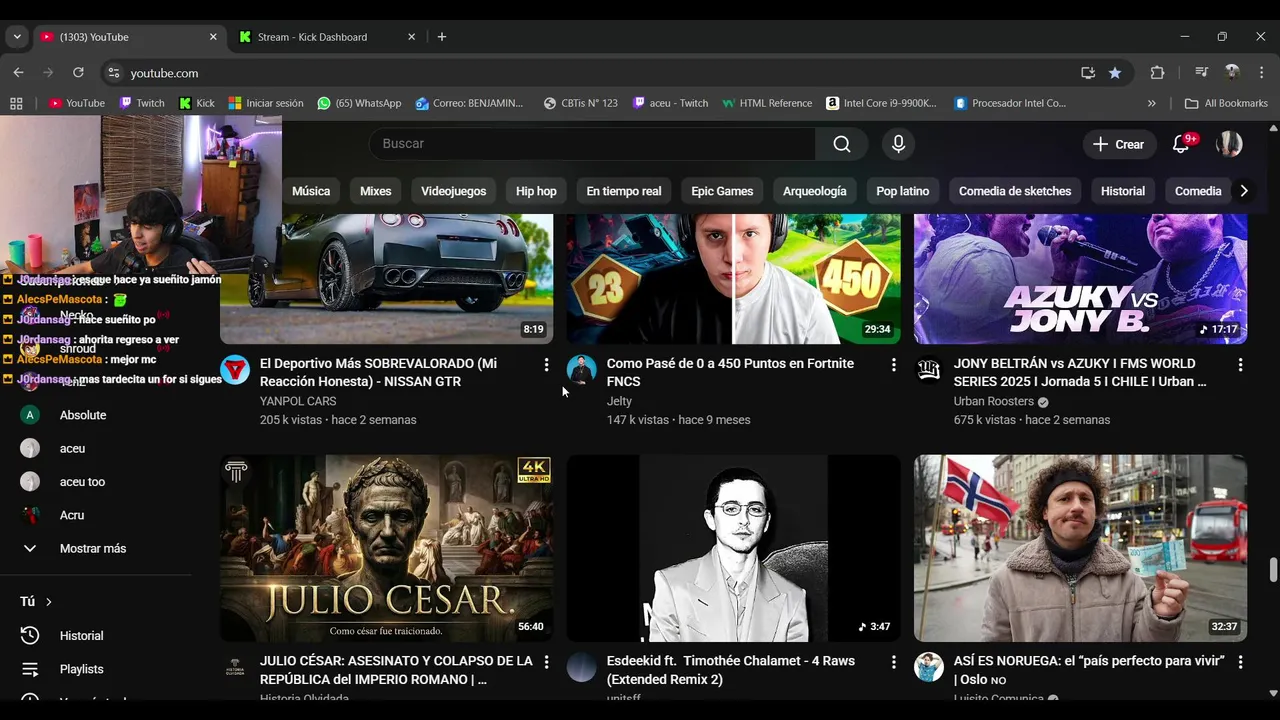The image size is (1280, 720).
Task: Open notifications bell
Action: [x=1181, y=144]
